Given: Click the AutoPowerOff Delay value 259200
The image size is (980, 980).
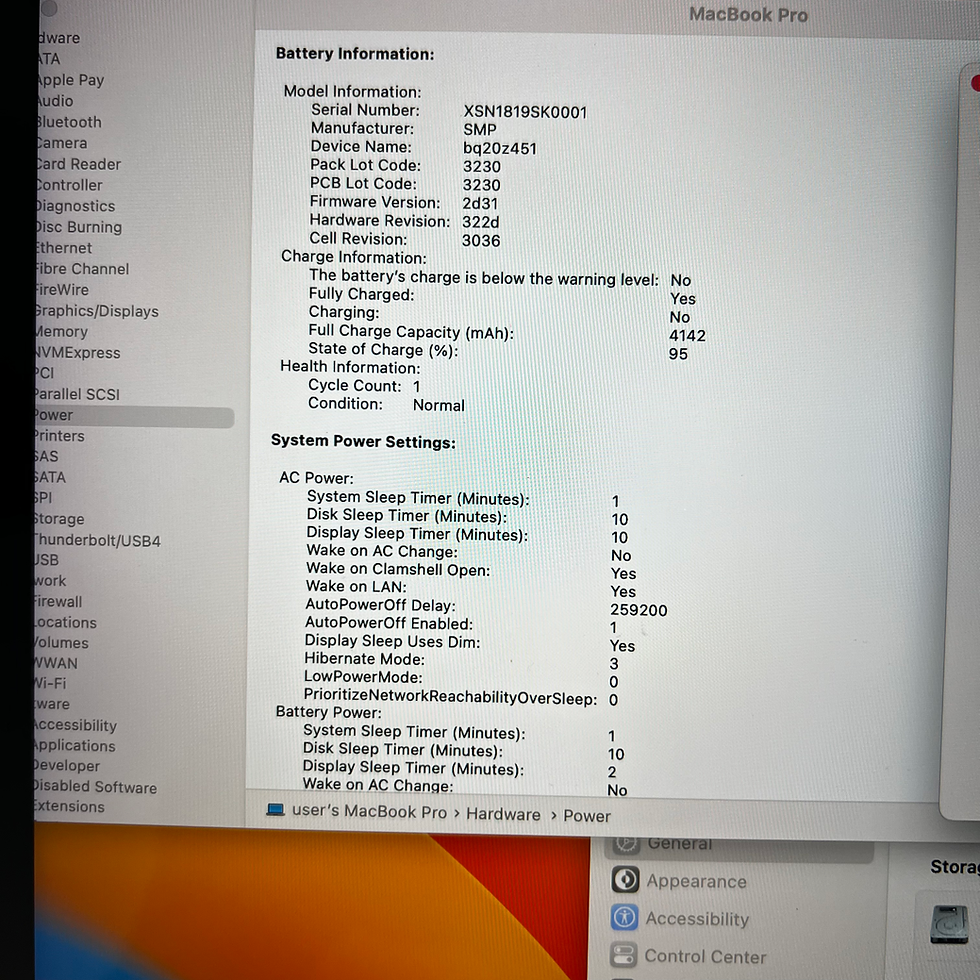Looking at the screenshot, I should tap(638, 610).
